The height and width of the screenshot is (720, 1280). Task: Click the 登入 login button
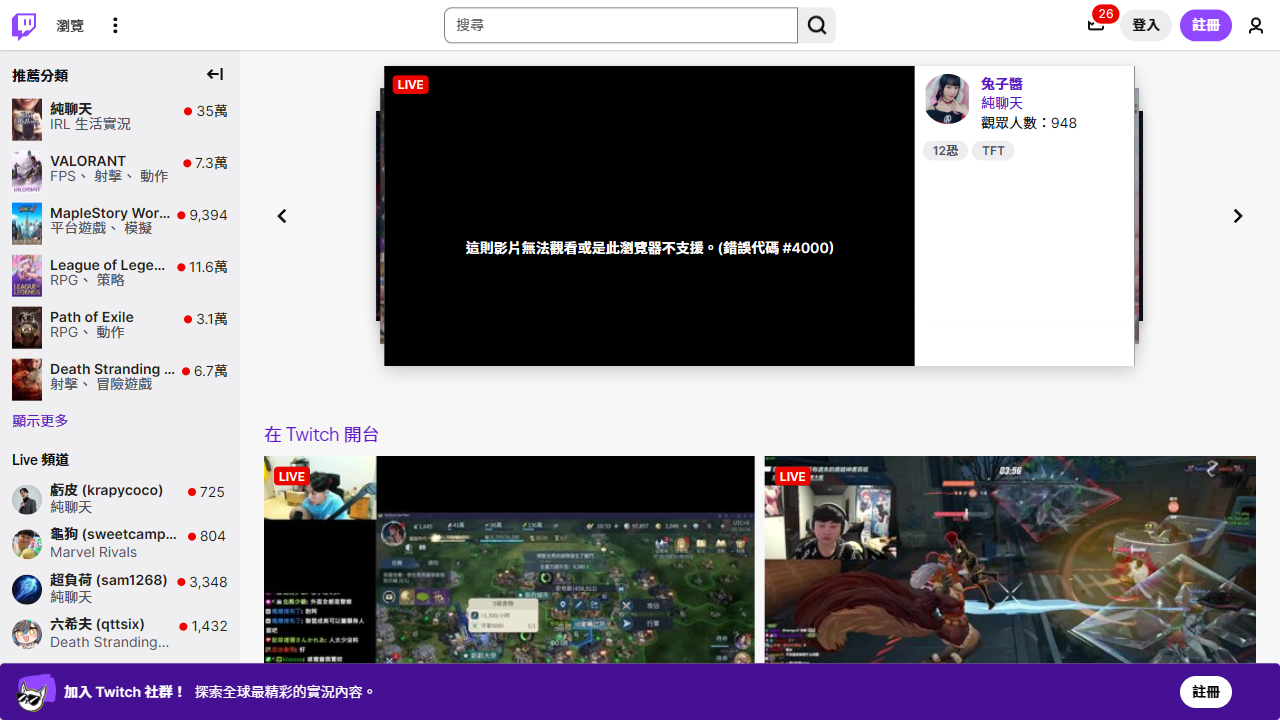(x=1145, y=25)
